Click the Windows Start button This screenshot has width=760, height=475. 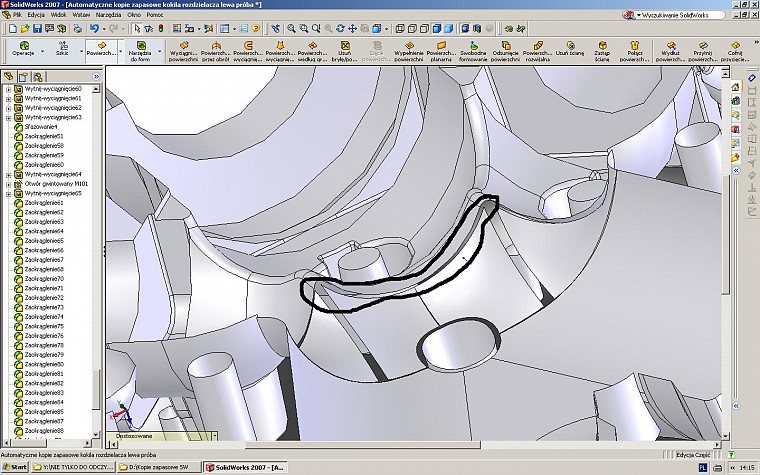[x=14, y=467]
